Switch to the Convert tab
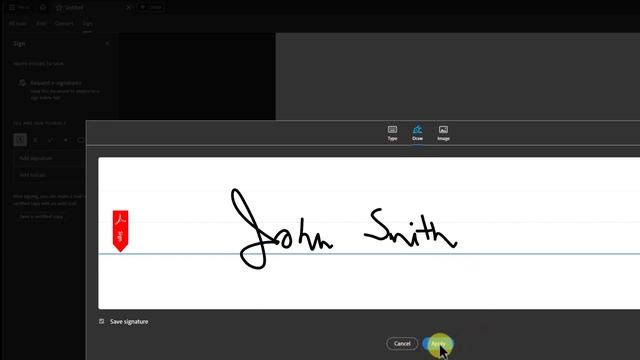Screen dimensions: 640x360 (x=64, y=24)
